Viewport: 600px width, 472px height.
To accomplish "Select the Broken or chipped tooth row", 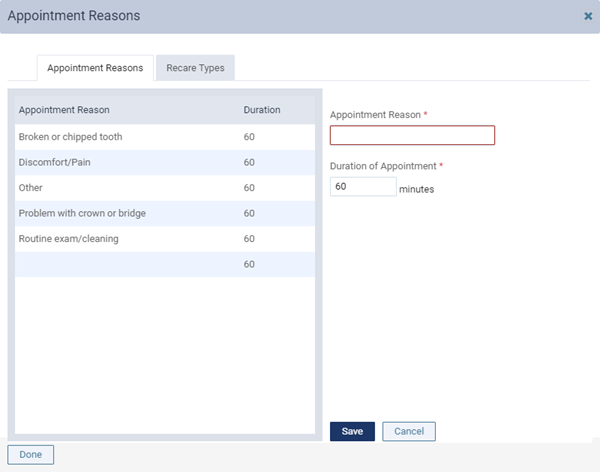I will pos(165,137).
